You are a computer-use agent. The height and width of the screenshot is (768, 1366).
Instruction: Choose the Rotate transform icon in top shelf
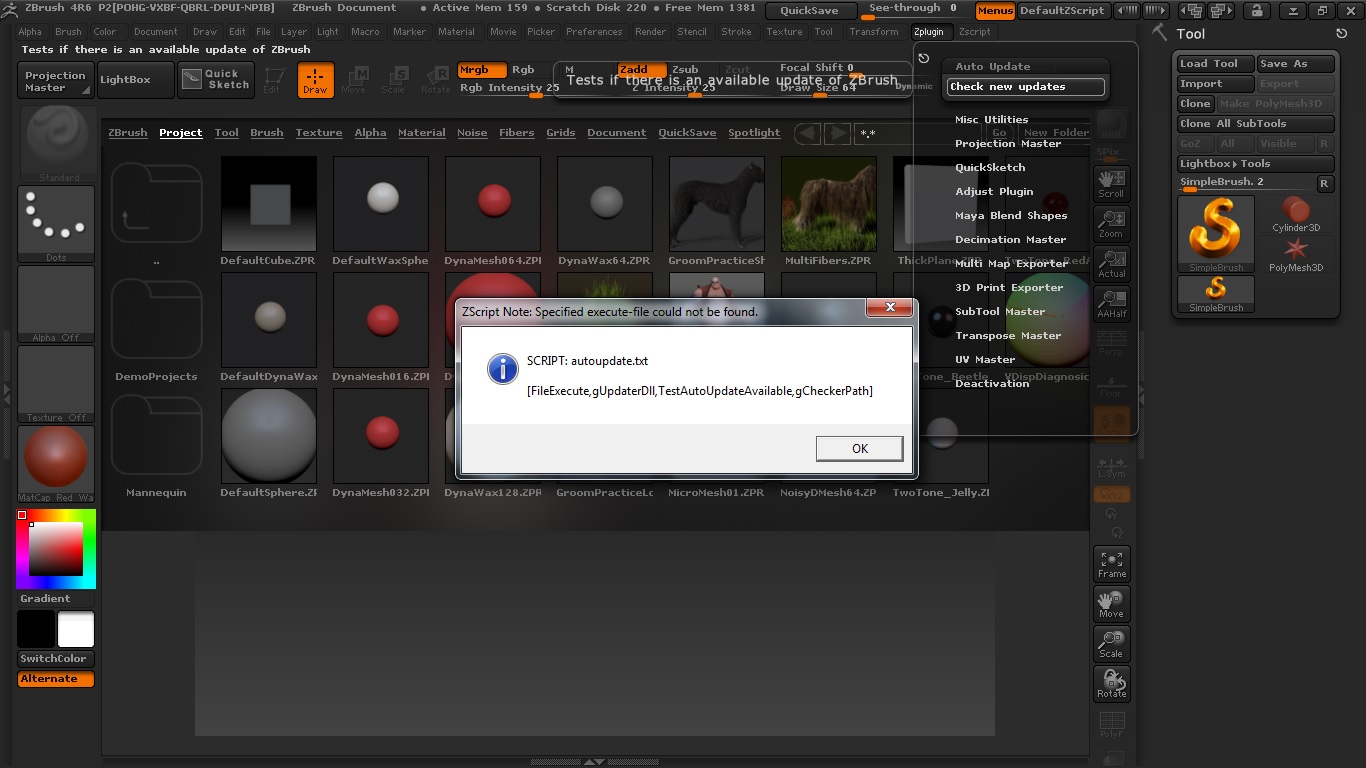(x=435, y=80)
